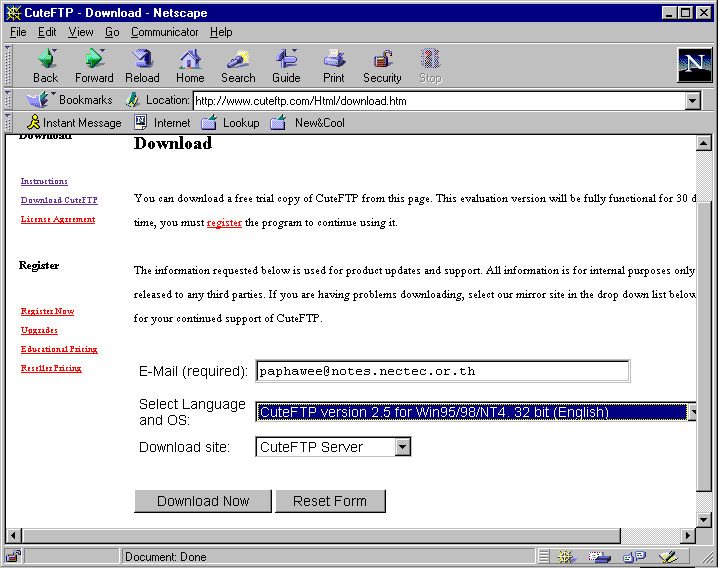Open Discussions icon in component bar
This screenshot has width=718, height=568.
click(634, 557)
